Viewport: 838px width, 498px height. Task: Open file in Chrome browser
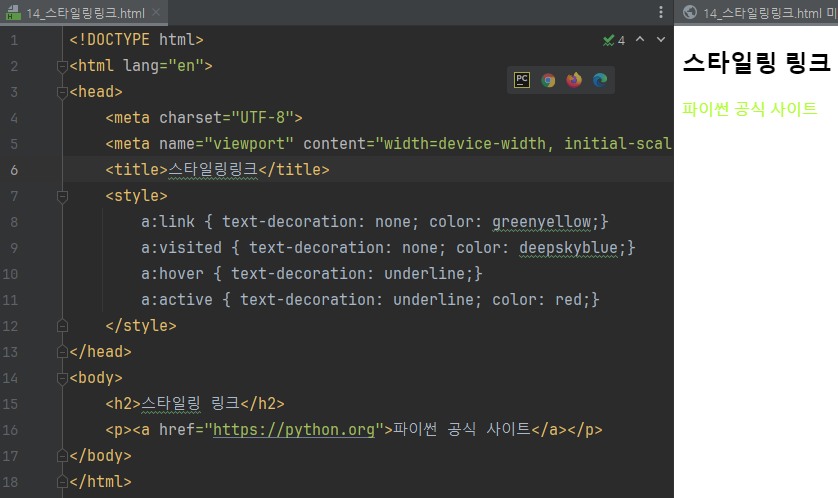(548, 80)
